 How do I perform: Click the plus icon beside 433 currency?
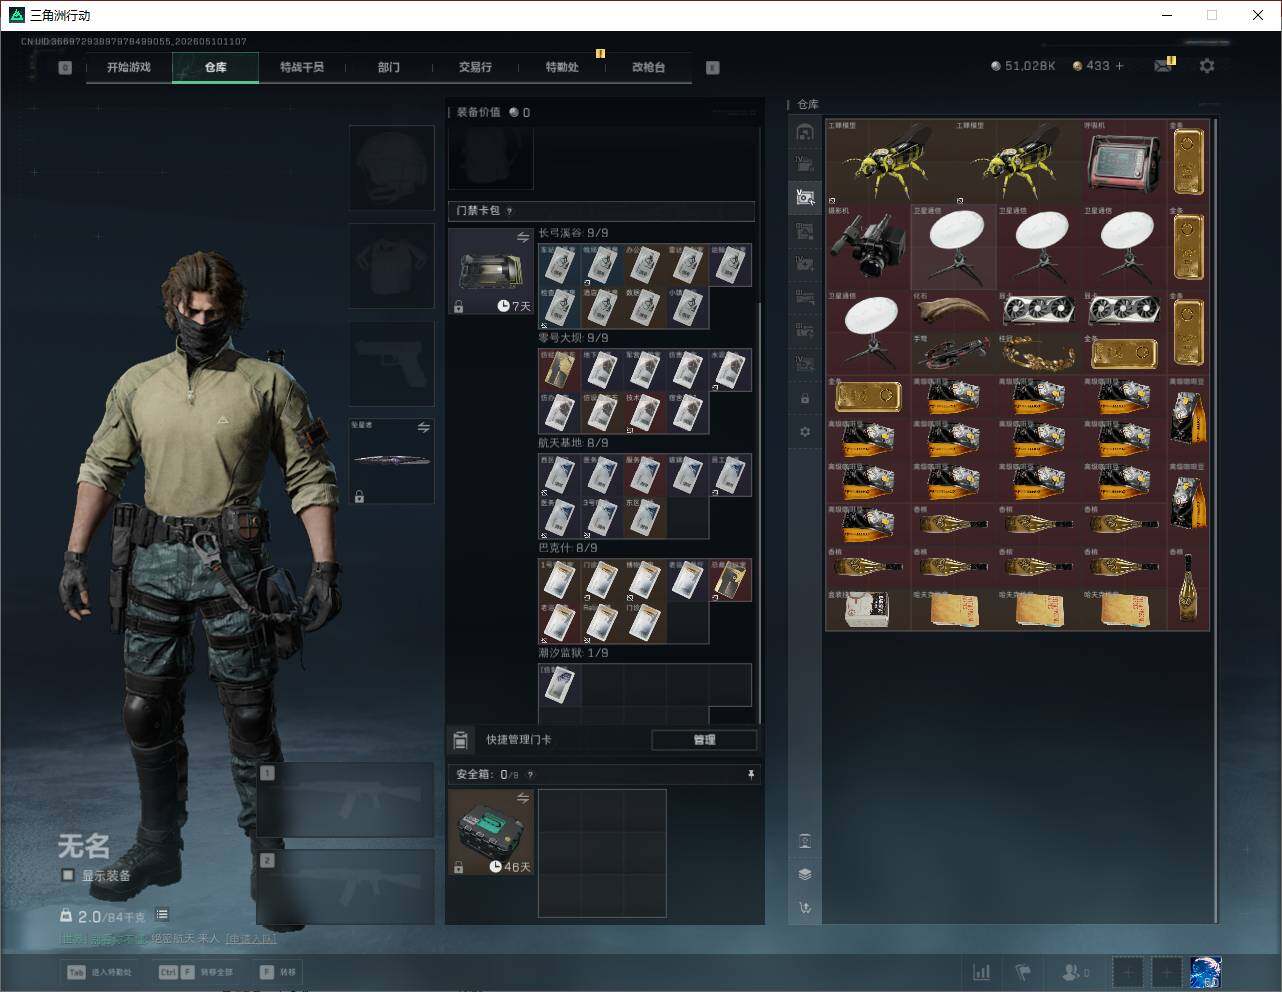[1119, 66]
